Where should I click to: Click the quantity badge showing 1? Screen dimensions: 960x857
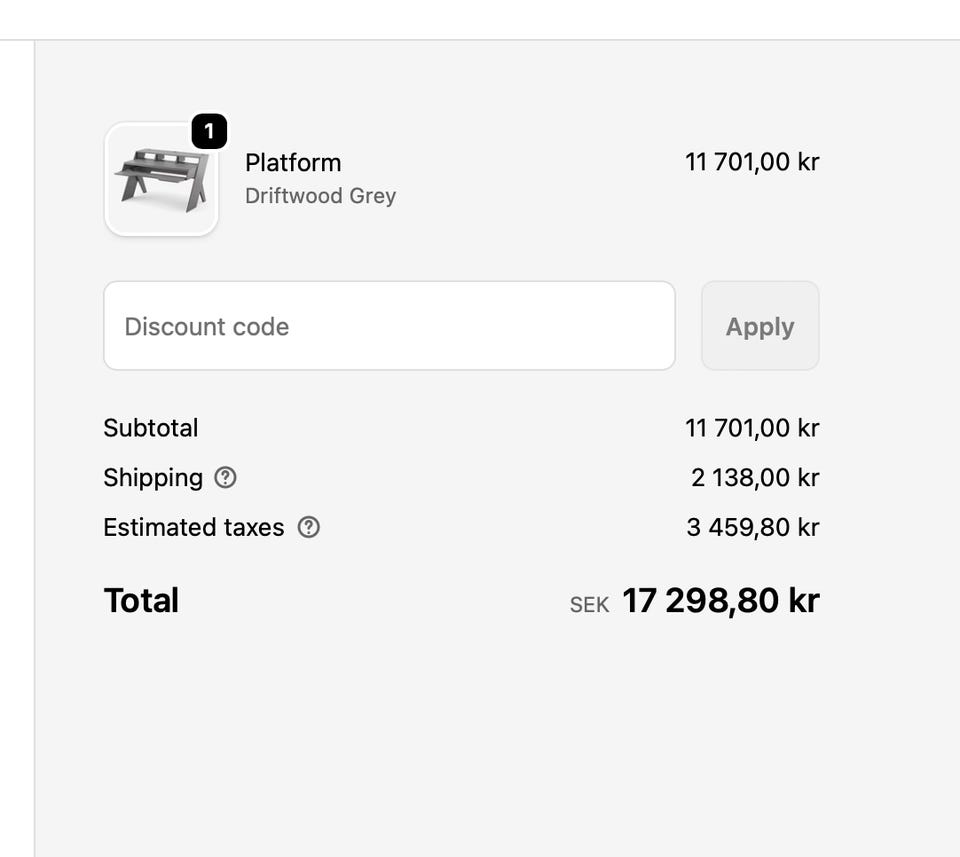pyautogui.click(x=209, y=131)
